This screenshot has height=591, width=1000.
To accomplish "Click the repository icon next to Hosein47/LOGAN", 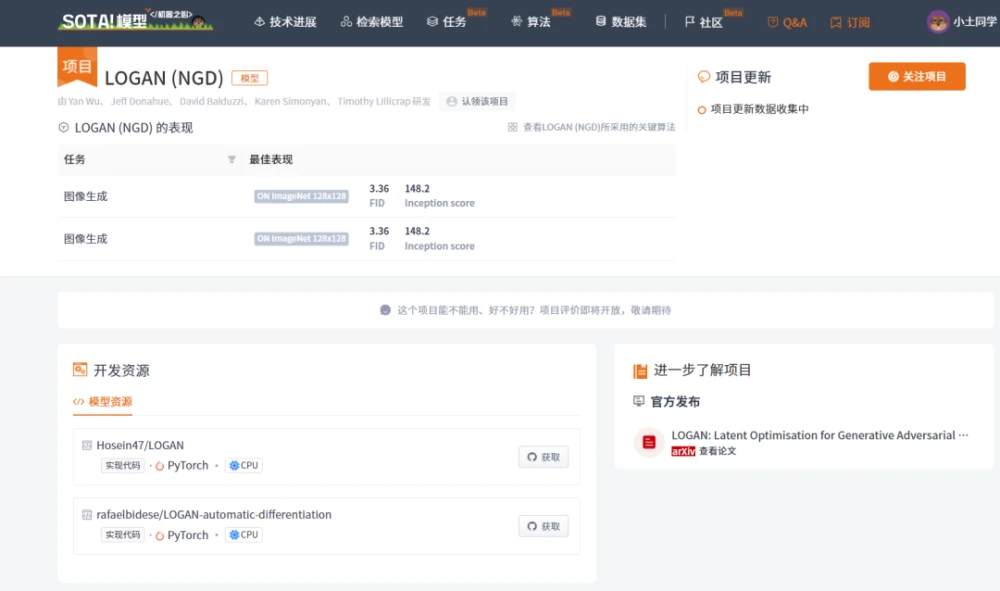I will (87, 445).
